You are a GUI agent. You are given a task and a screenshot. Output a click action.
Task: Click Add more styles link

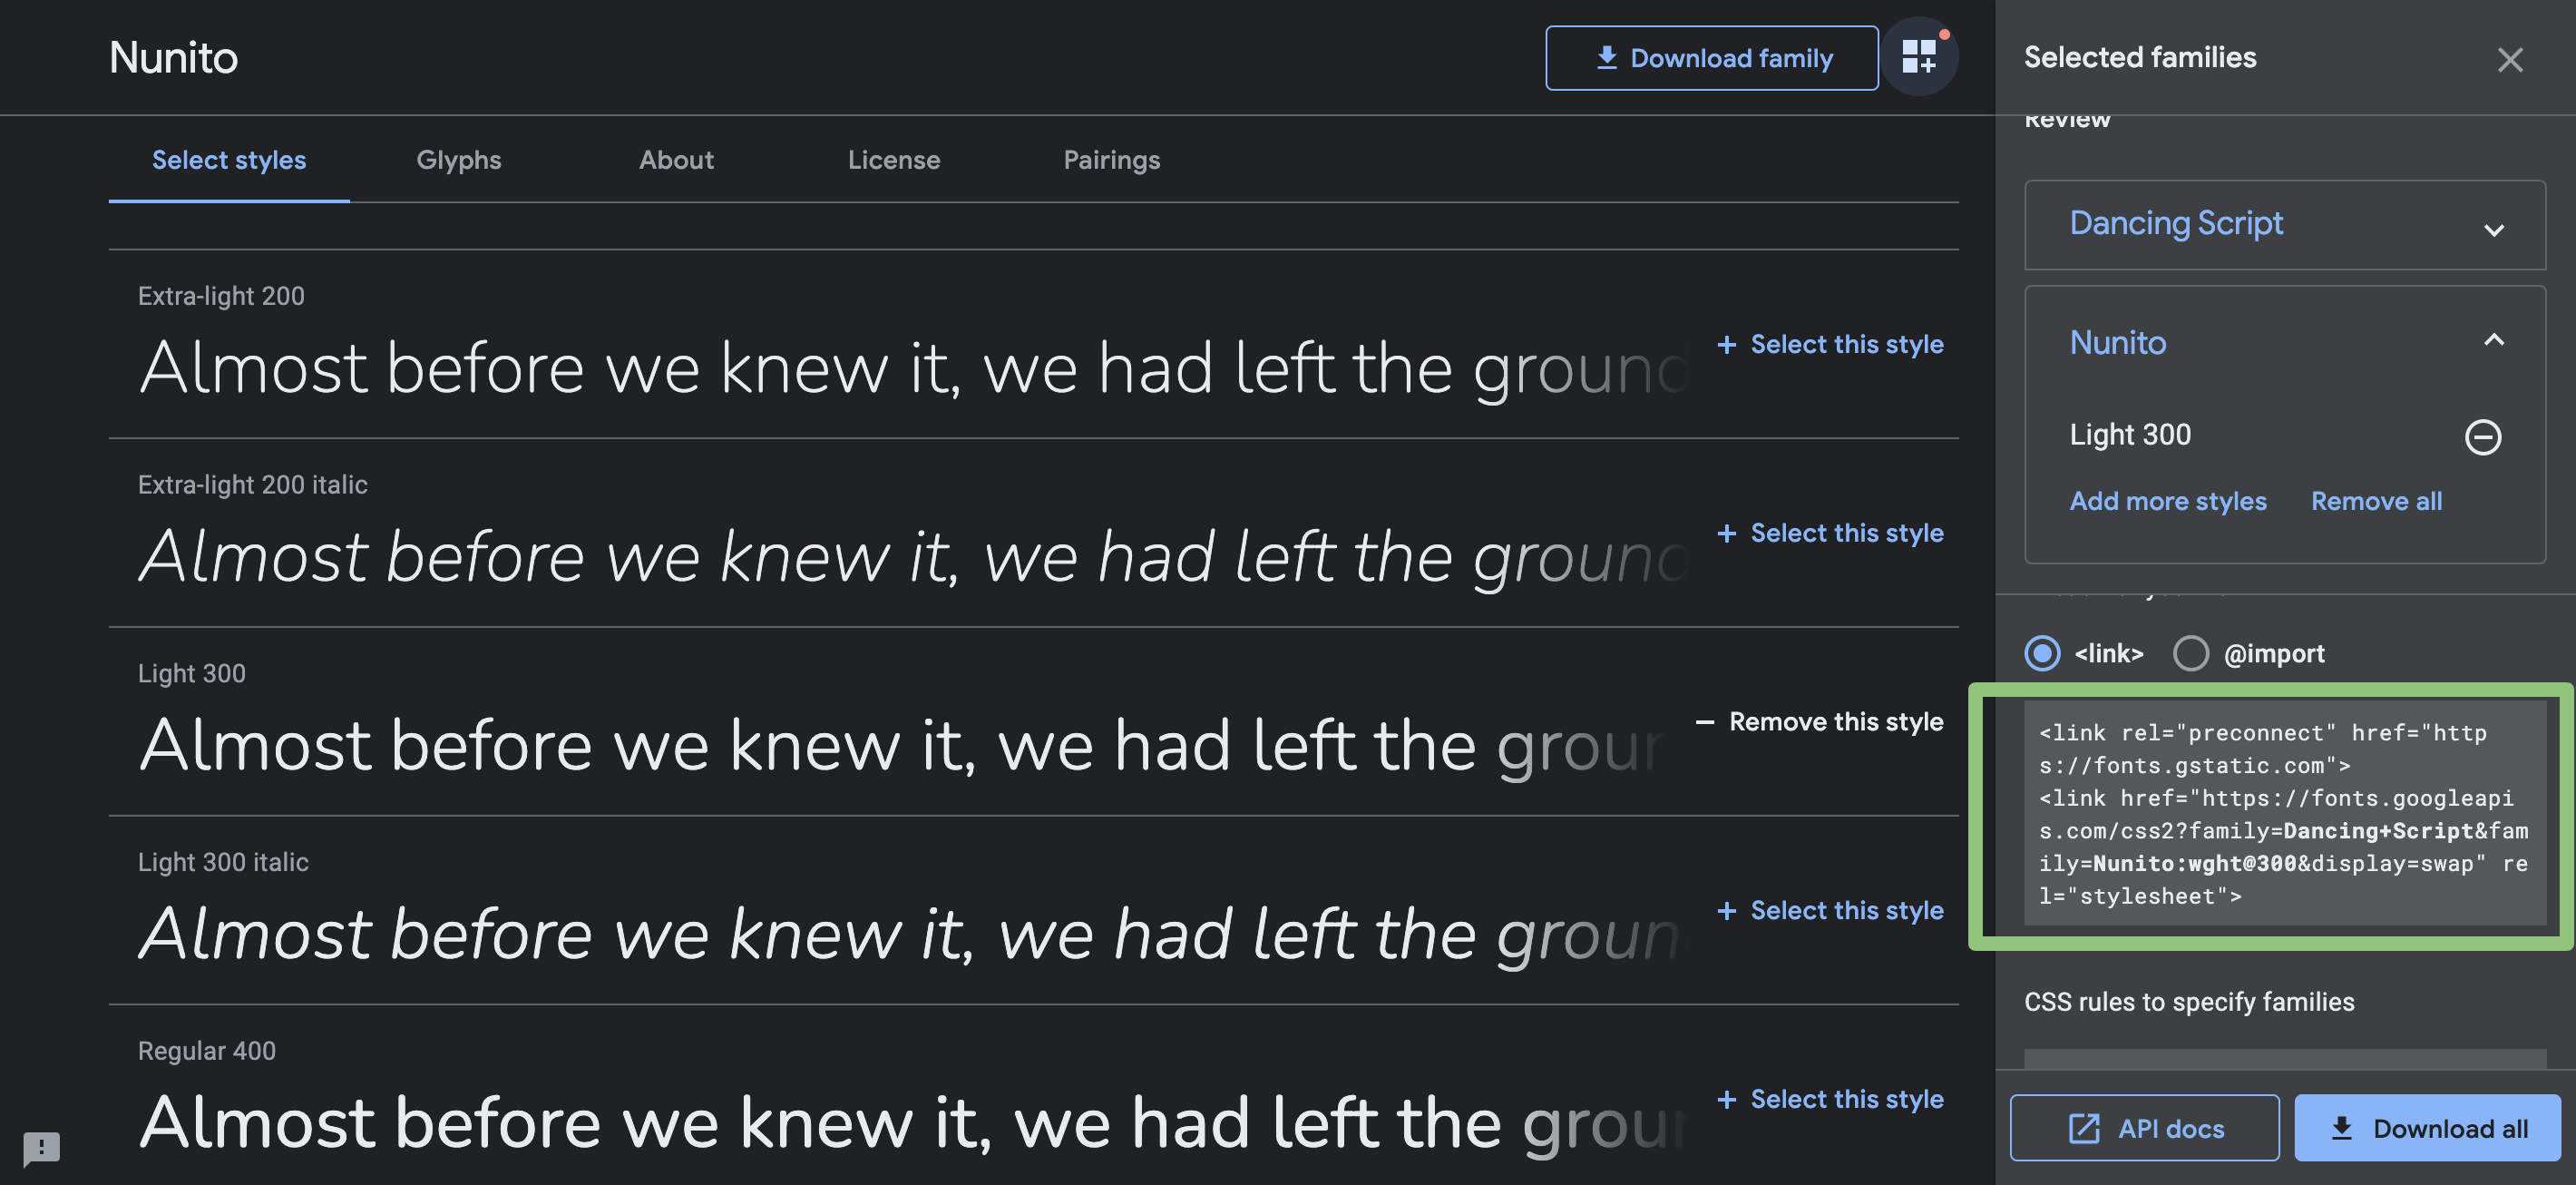pos(2167,501)
